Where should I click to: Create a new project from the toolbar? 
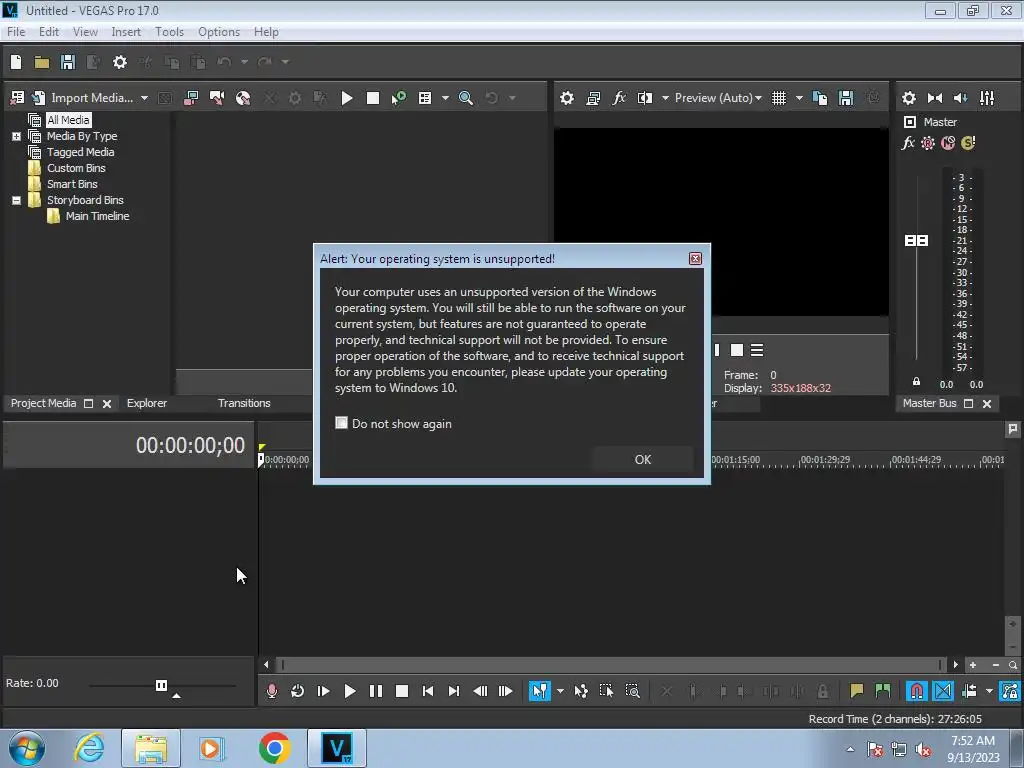16,62
